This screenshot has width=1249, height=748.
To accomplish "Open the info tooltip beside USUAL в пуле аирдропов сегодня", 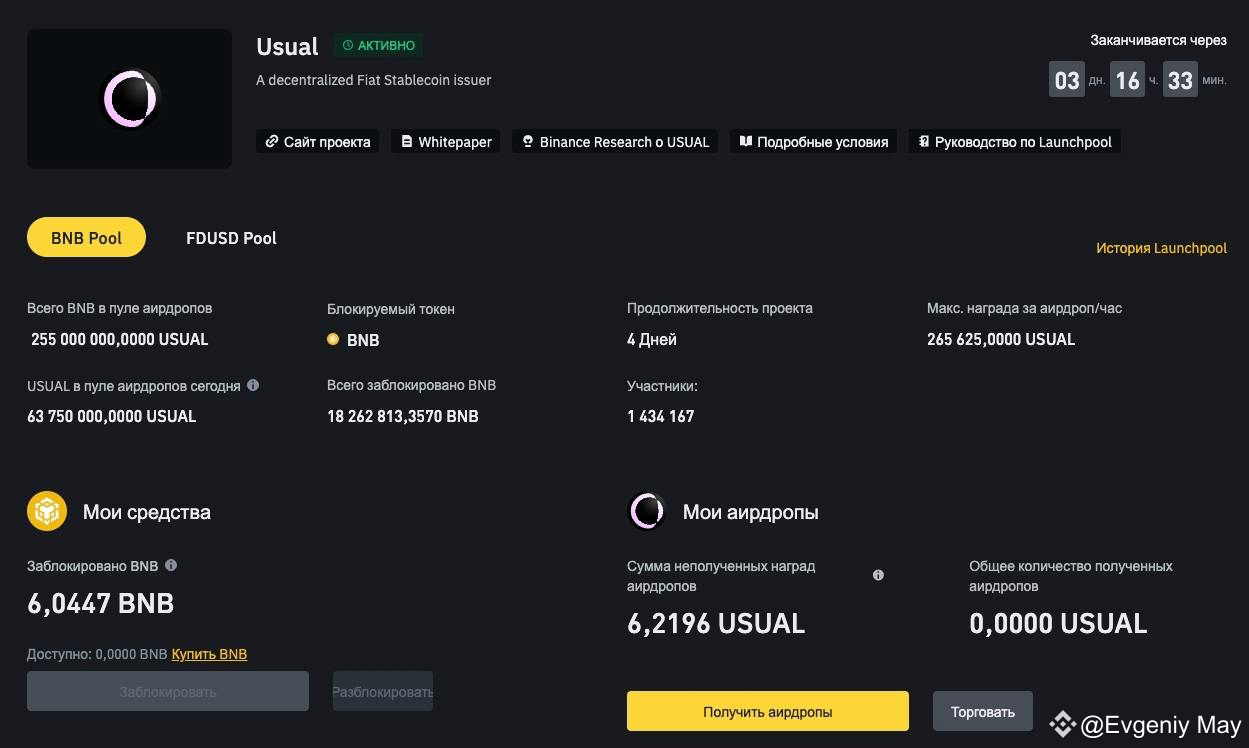I will click(x=255, y=384).
